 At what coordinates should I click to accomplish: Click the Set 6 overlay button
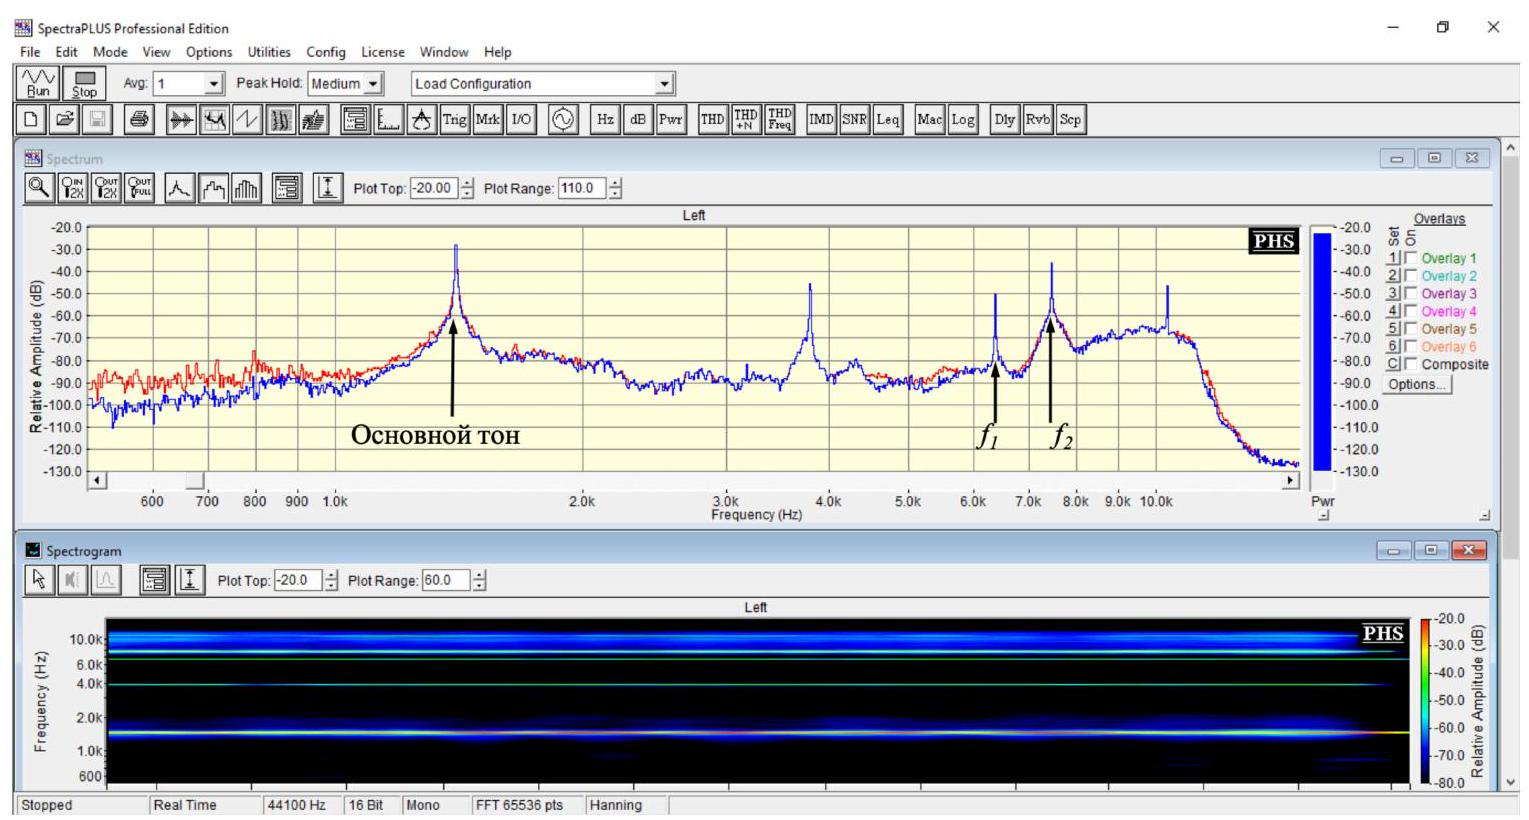click(1393, 347)
